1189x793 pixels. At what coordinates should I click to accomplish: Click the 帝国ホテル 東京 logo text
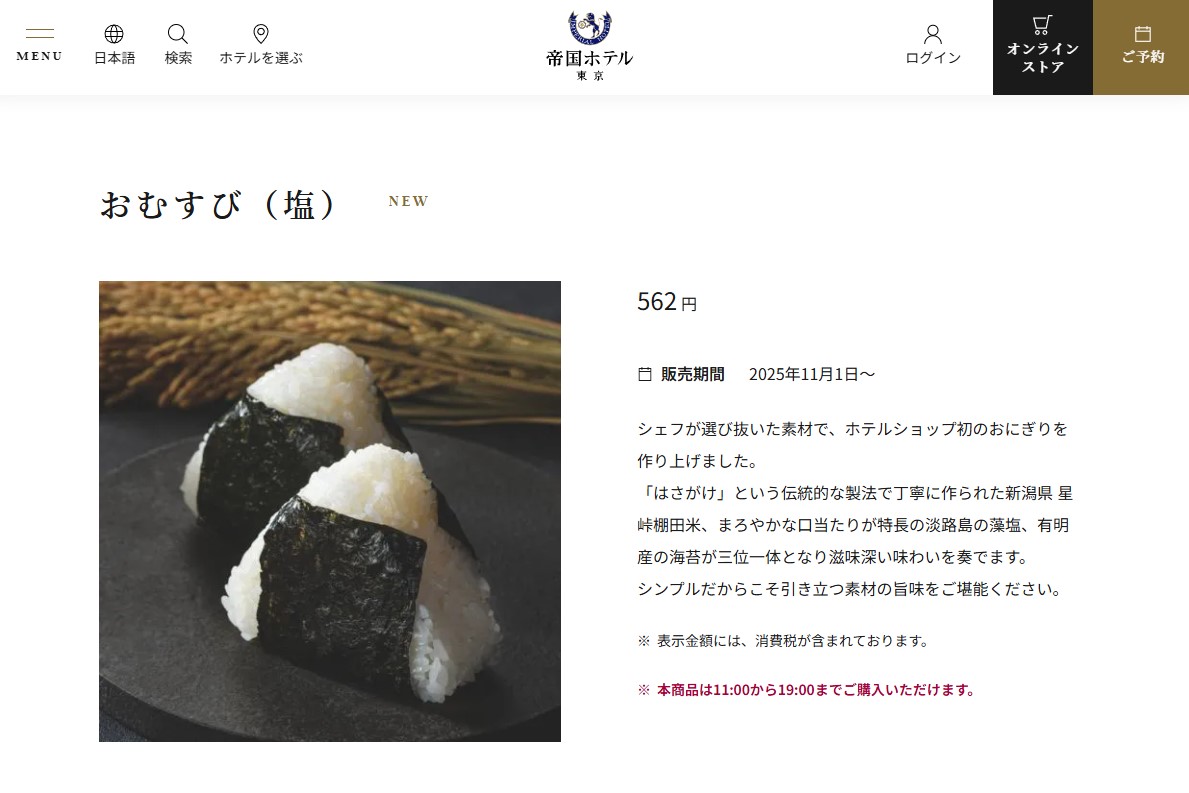(x=589, y=65)
